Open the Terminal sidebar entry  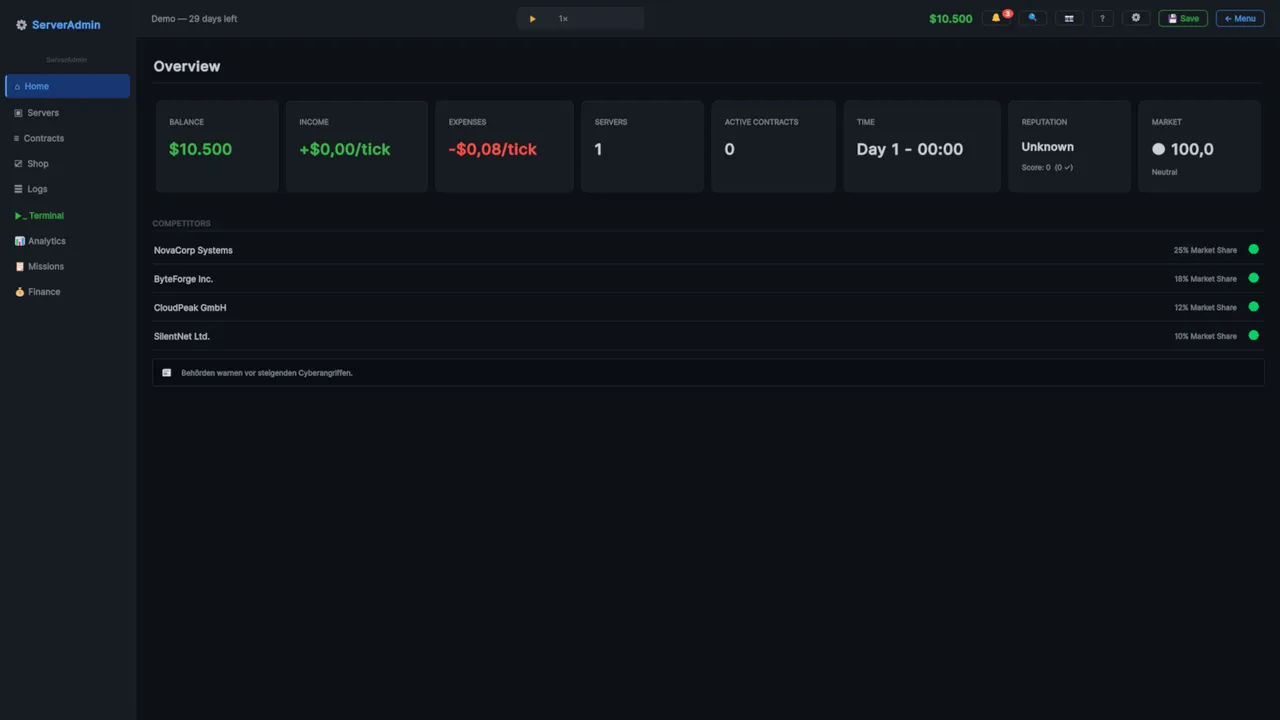[x=67, y=215]
